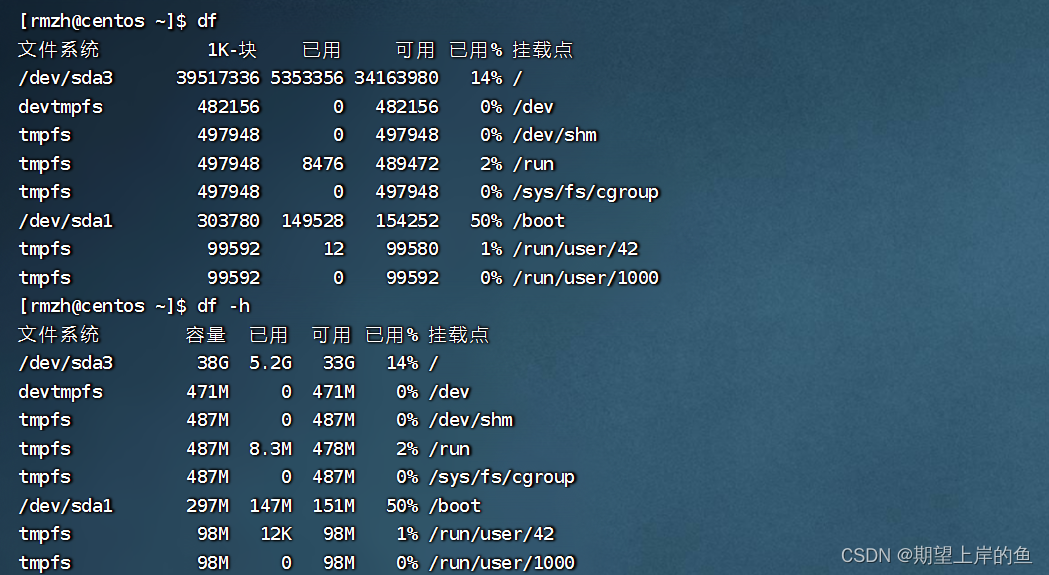This screenshot has height=575, width=1049.
Task: Click the 1K-块 column header
Action: tap(232, 50)
